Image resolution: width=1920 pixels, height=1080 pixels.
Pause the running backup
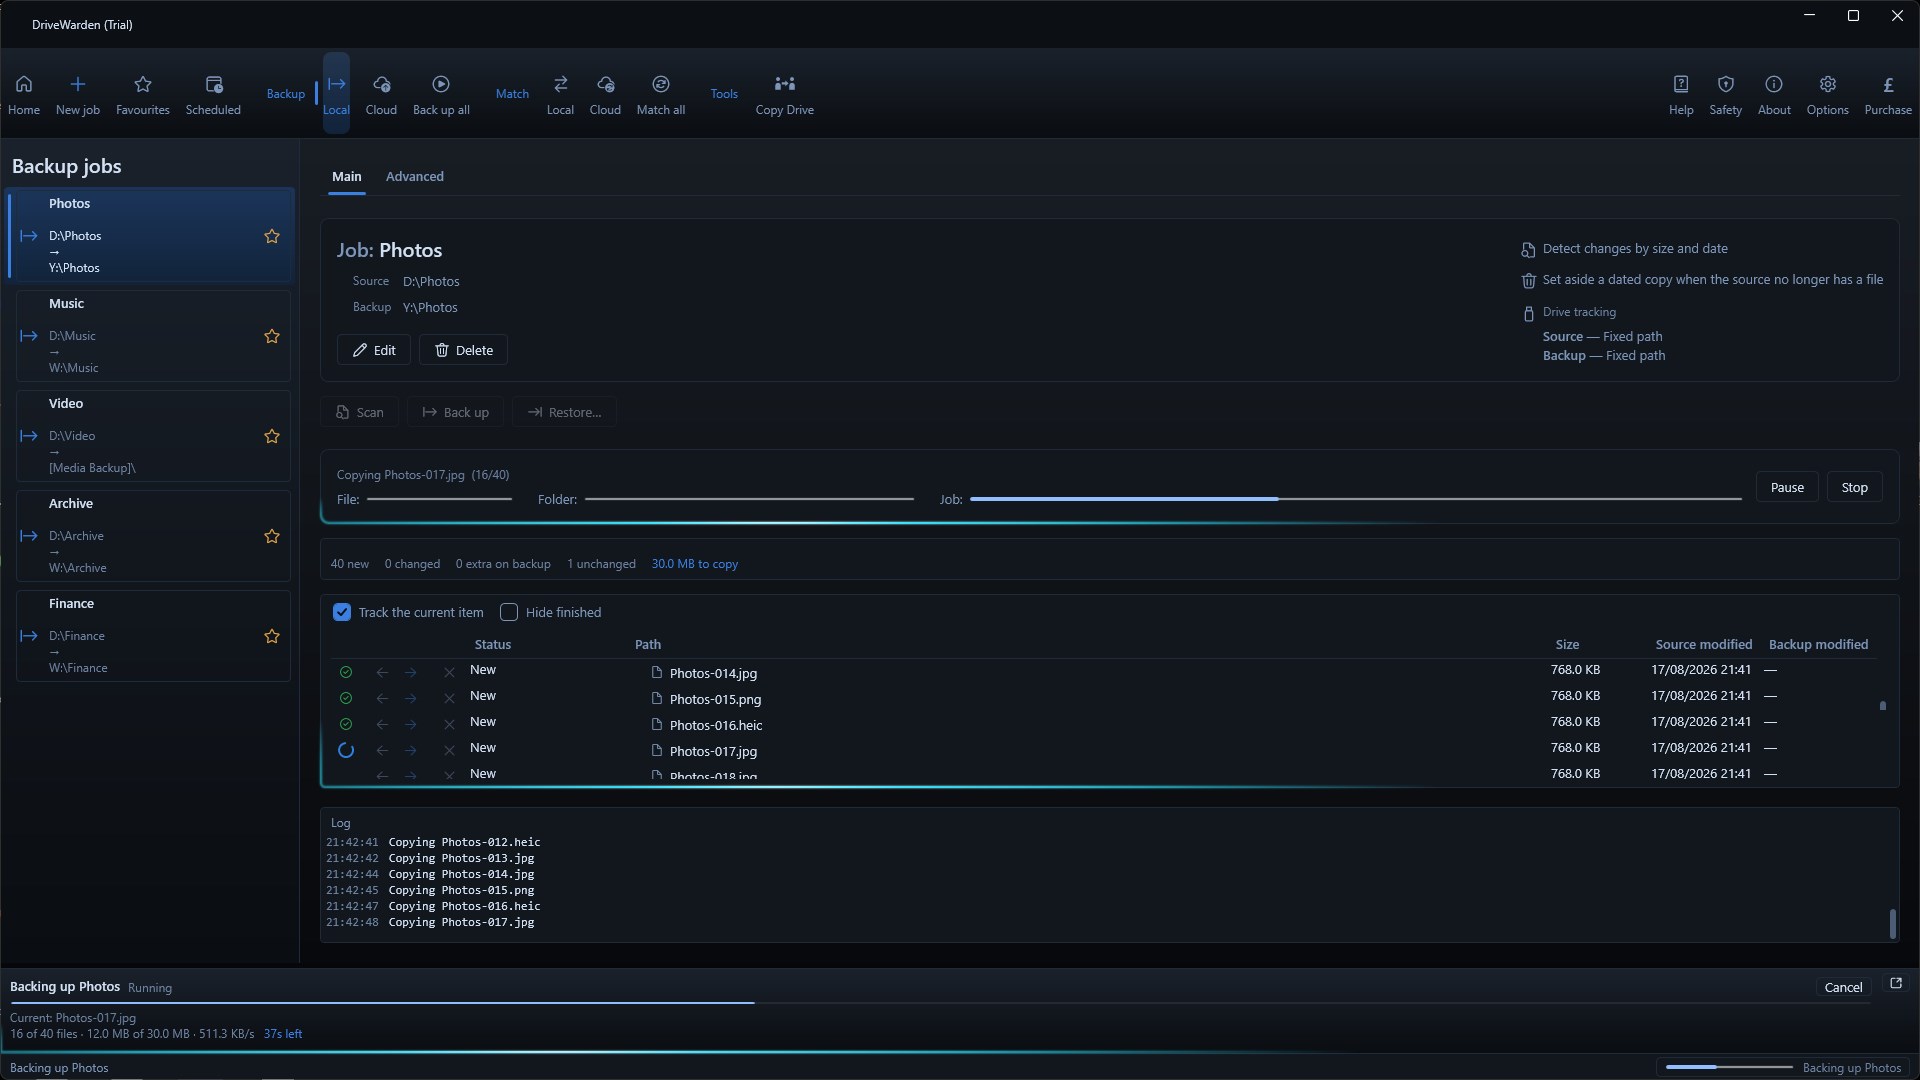tap(1787, 488)
